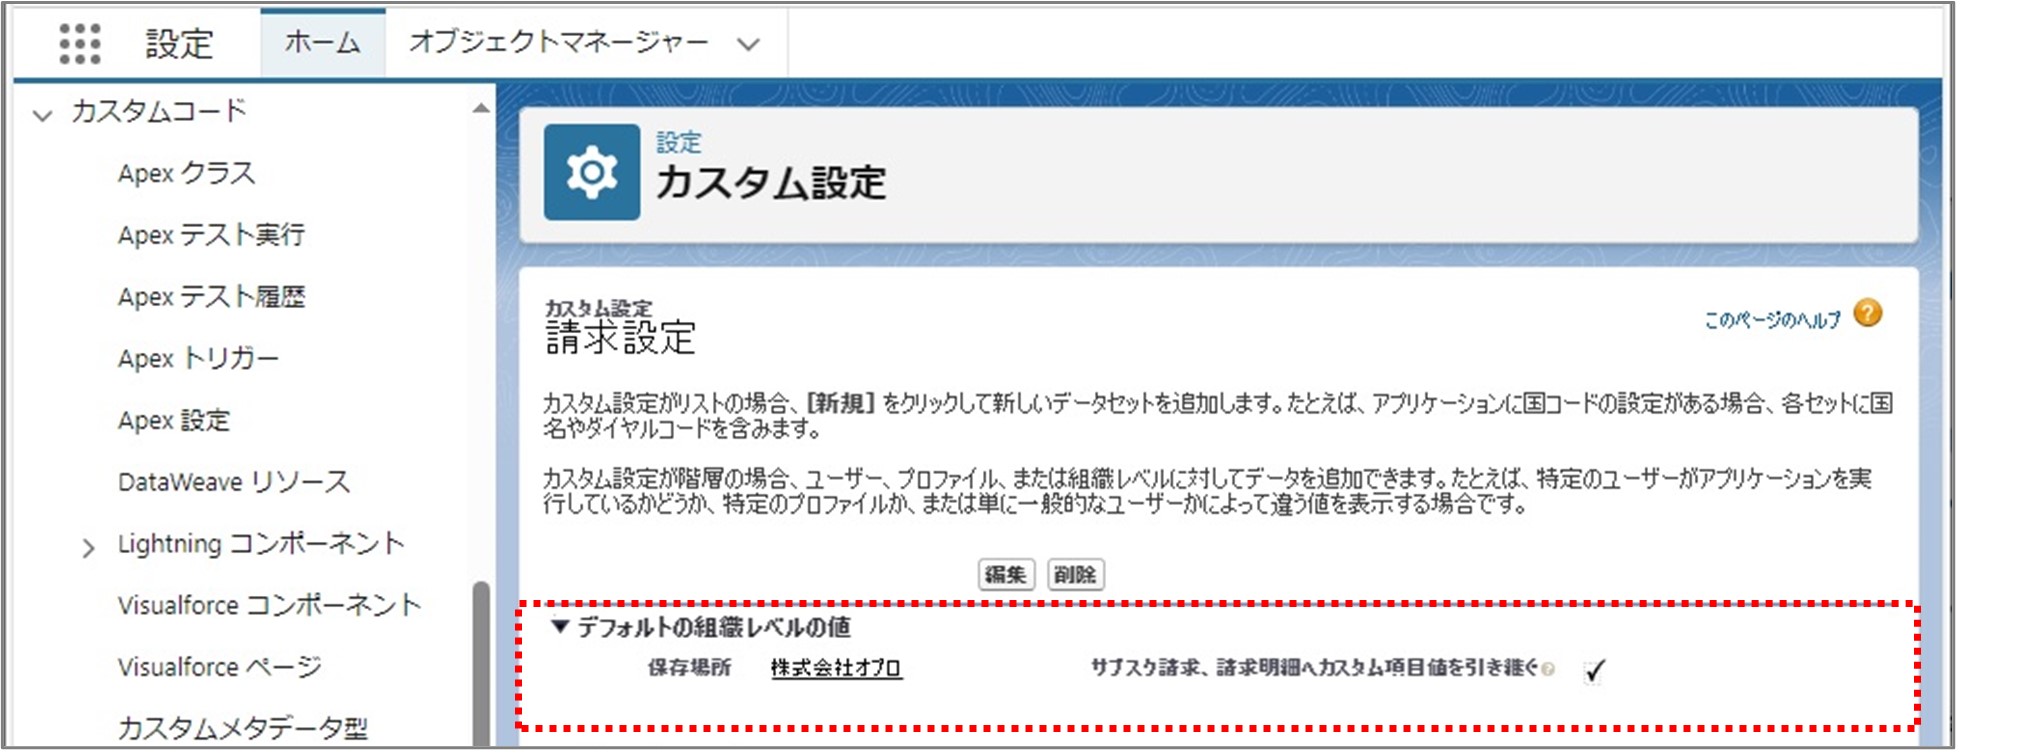
Task: Toggle the サブスク請求 custom field inherit checkmark
Action: tap(1595, 671)
